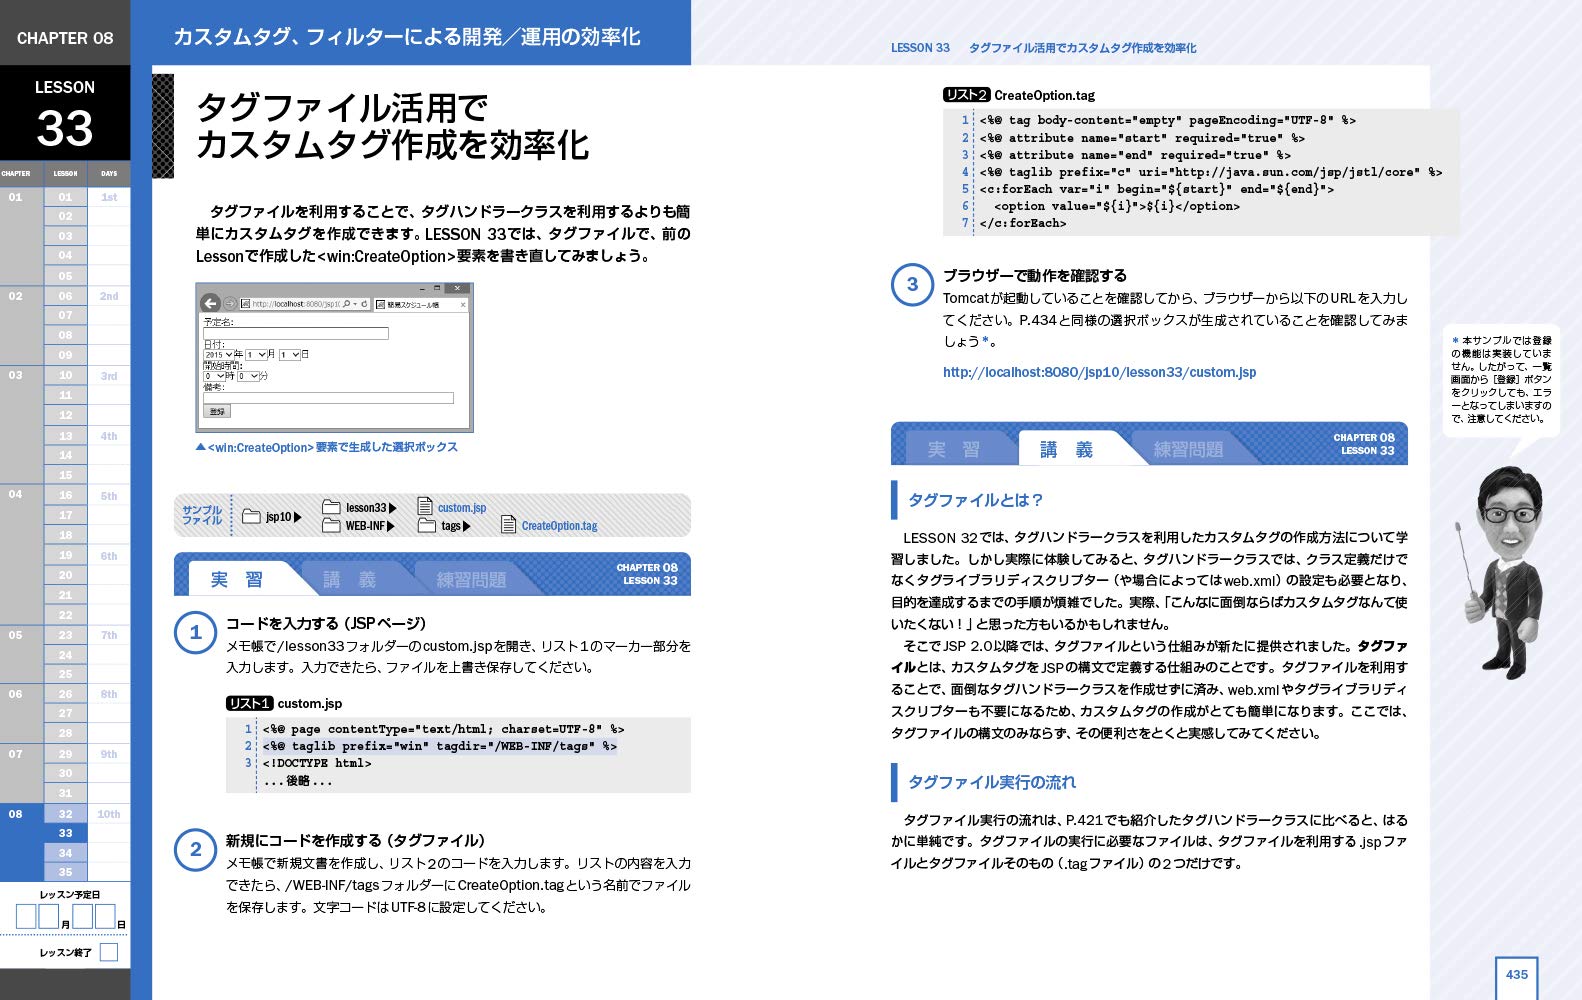1582x1000 pixels.
Task: Click code line 5 with c:forEach in CreateOption.tag
Action: [x=1155, y=189]
